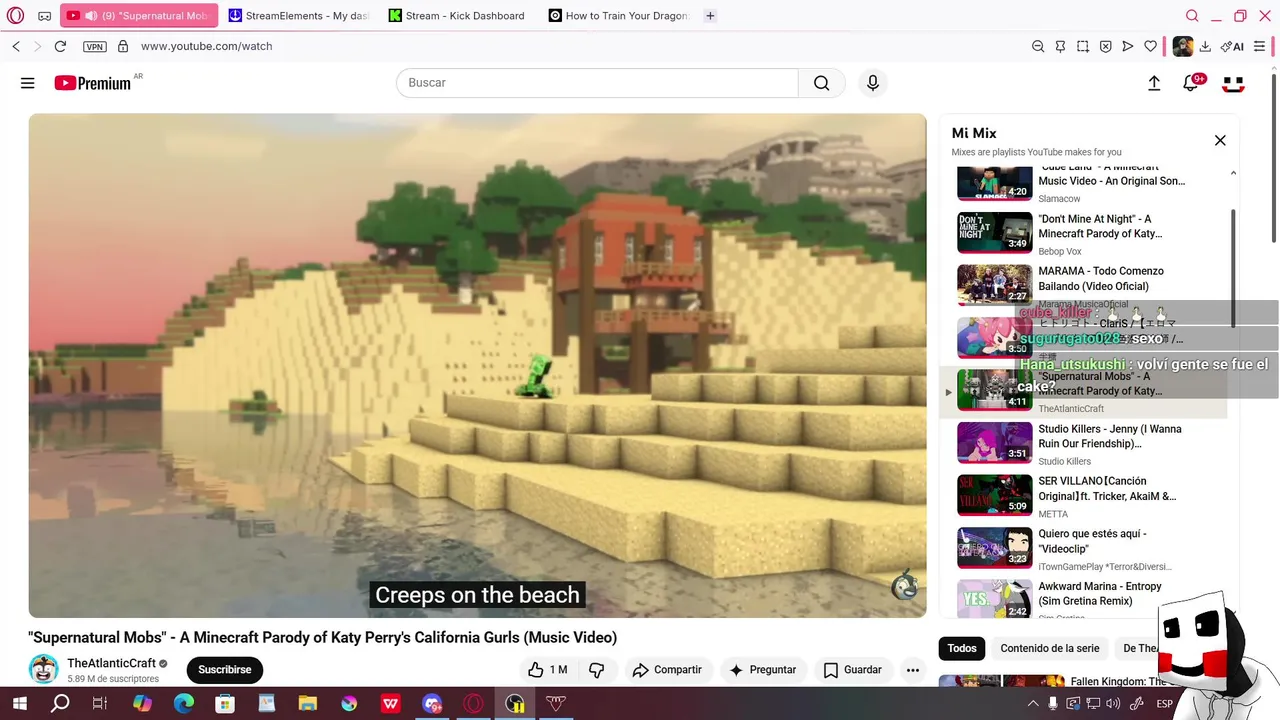1280x720 pixels.
Task: Switch to StreamElements dashboard tab
Action: (300, 16)
